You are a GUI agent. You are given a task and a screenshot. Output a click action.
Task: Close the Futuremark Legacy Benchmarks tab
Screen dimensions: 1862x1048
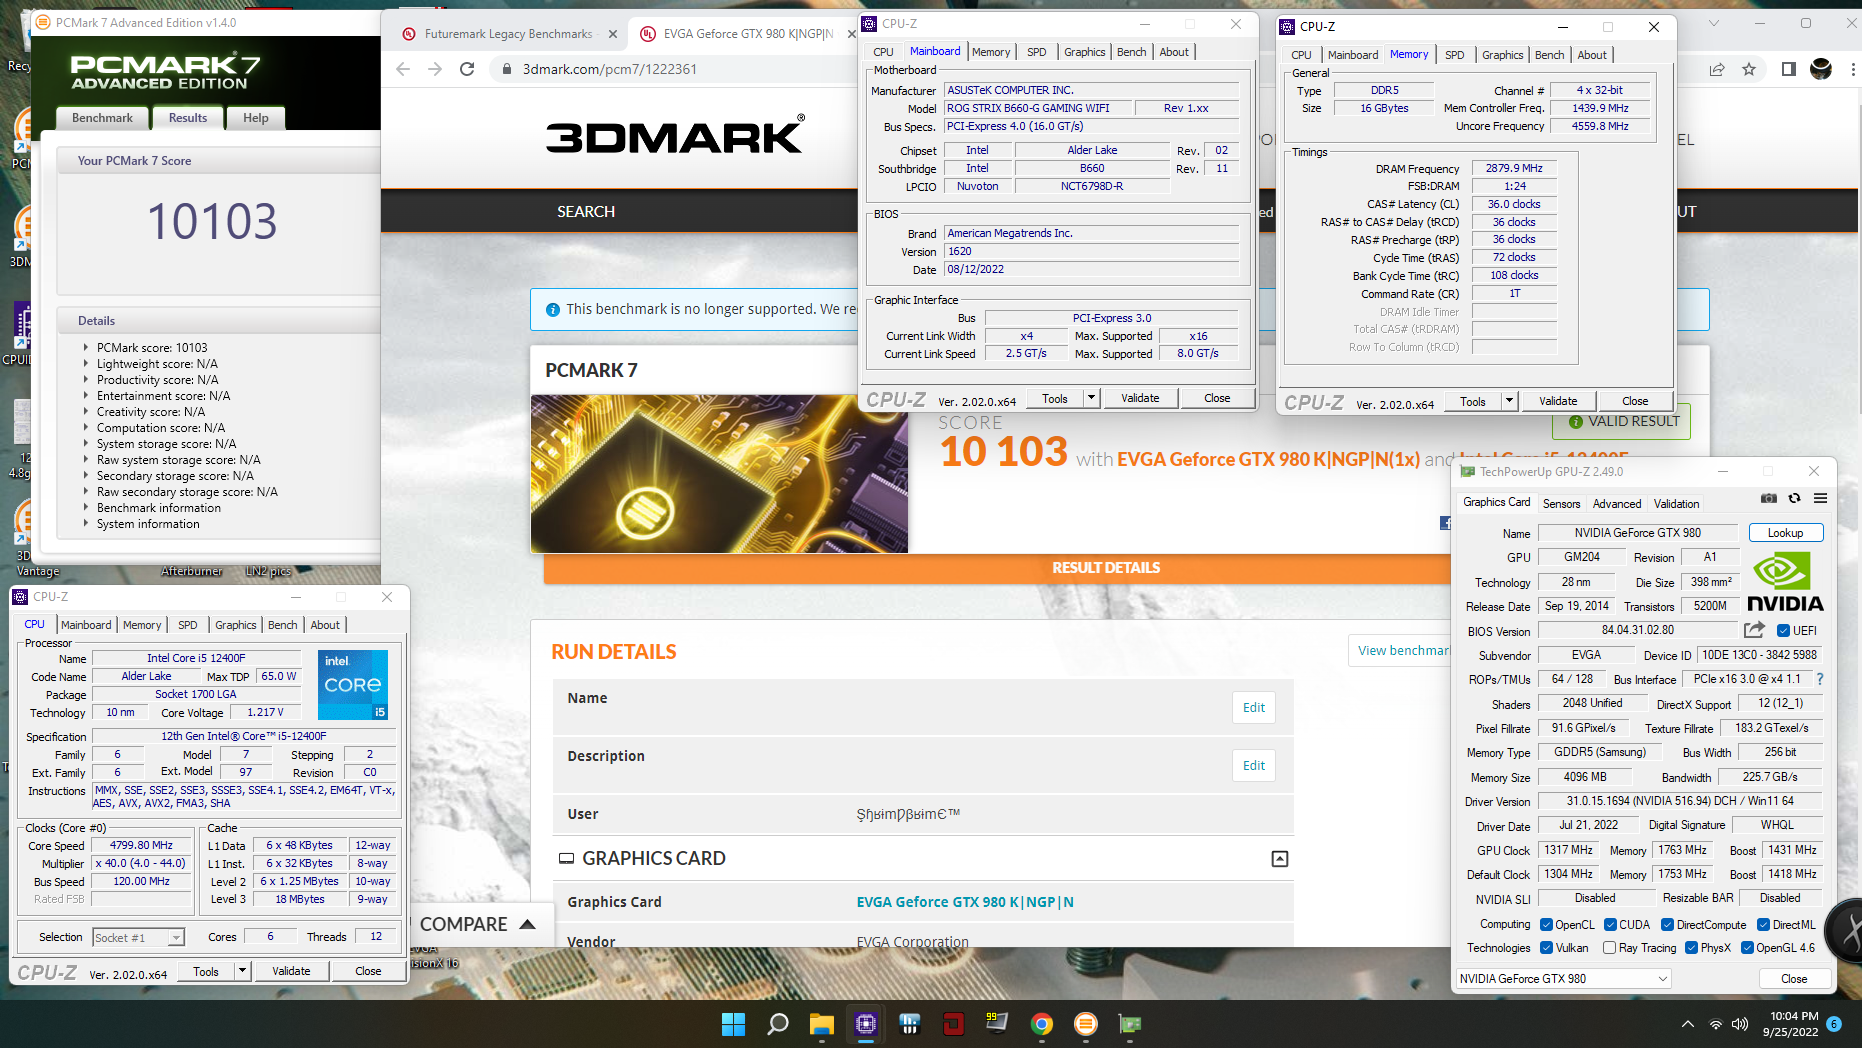tap(613, 34)
